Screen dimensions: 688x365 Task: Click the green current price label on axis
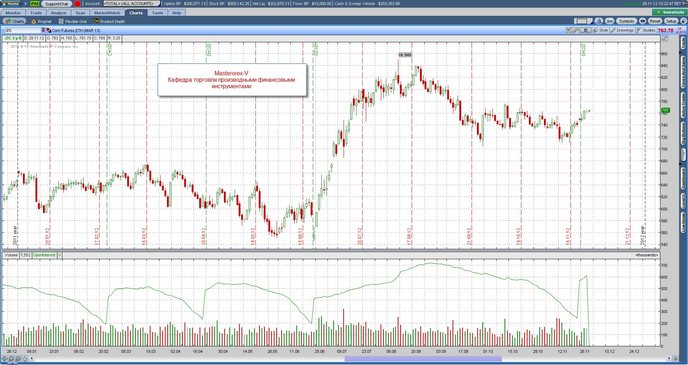(666, 111)
